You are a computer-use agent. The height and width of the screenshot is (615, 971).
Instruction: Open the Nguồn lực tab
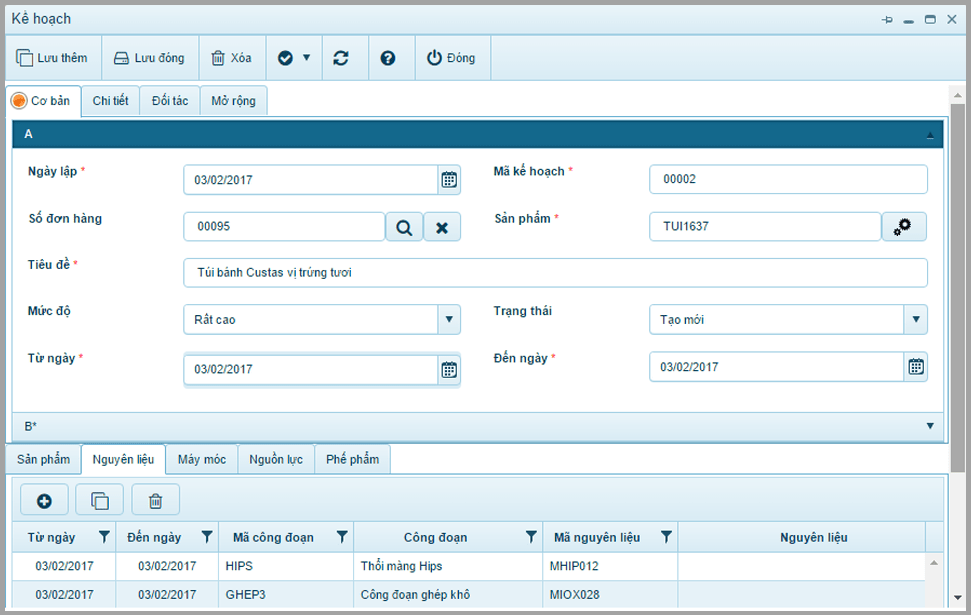coord(276,460)
